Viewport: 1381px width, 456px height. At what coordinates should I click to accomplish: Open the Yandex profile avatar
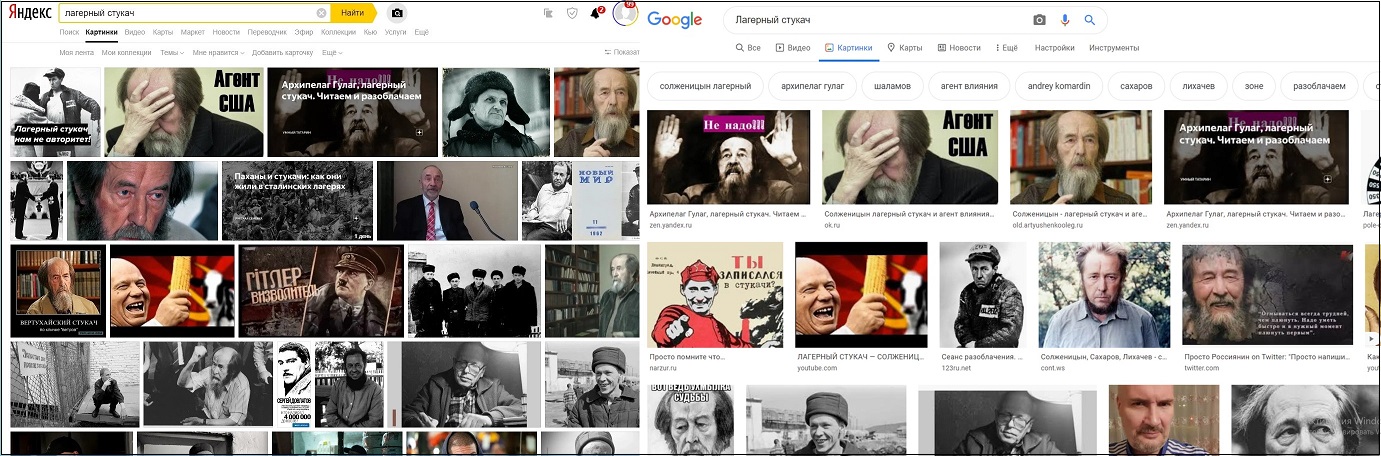tap(625, 14)
